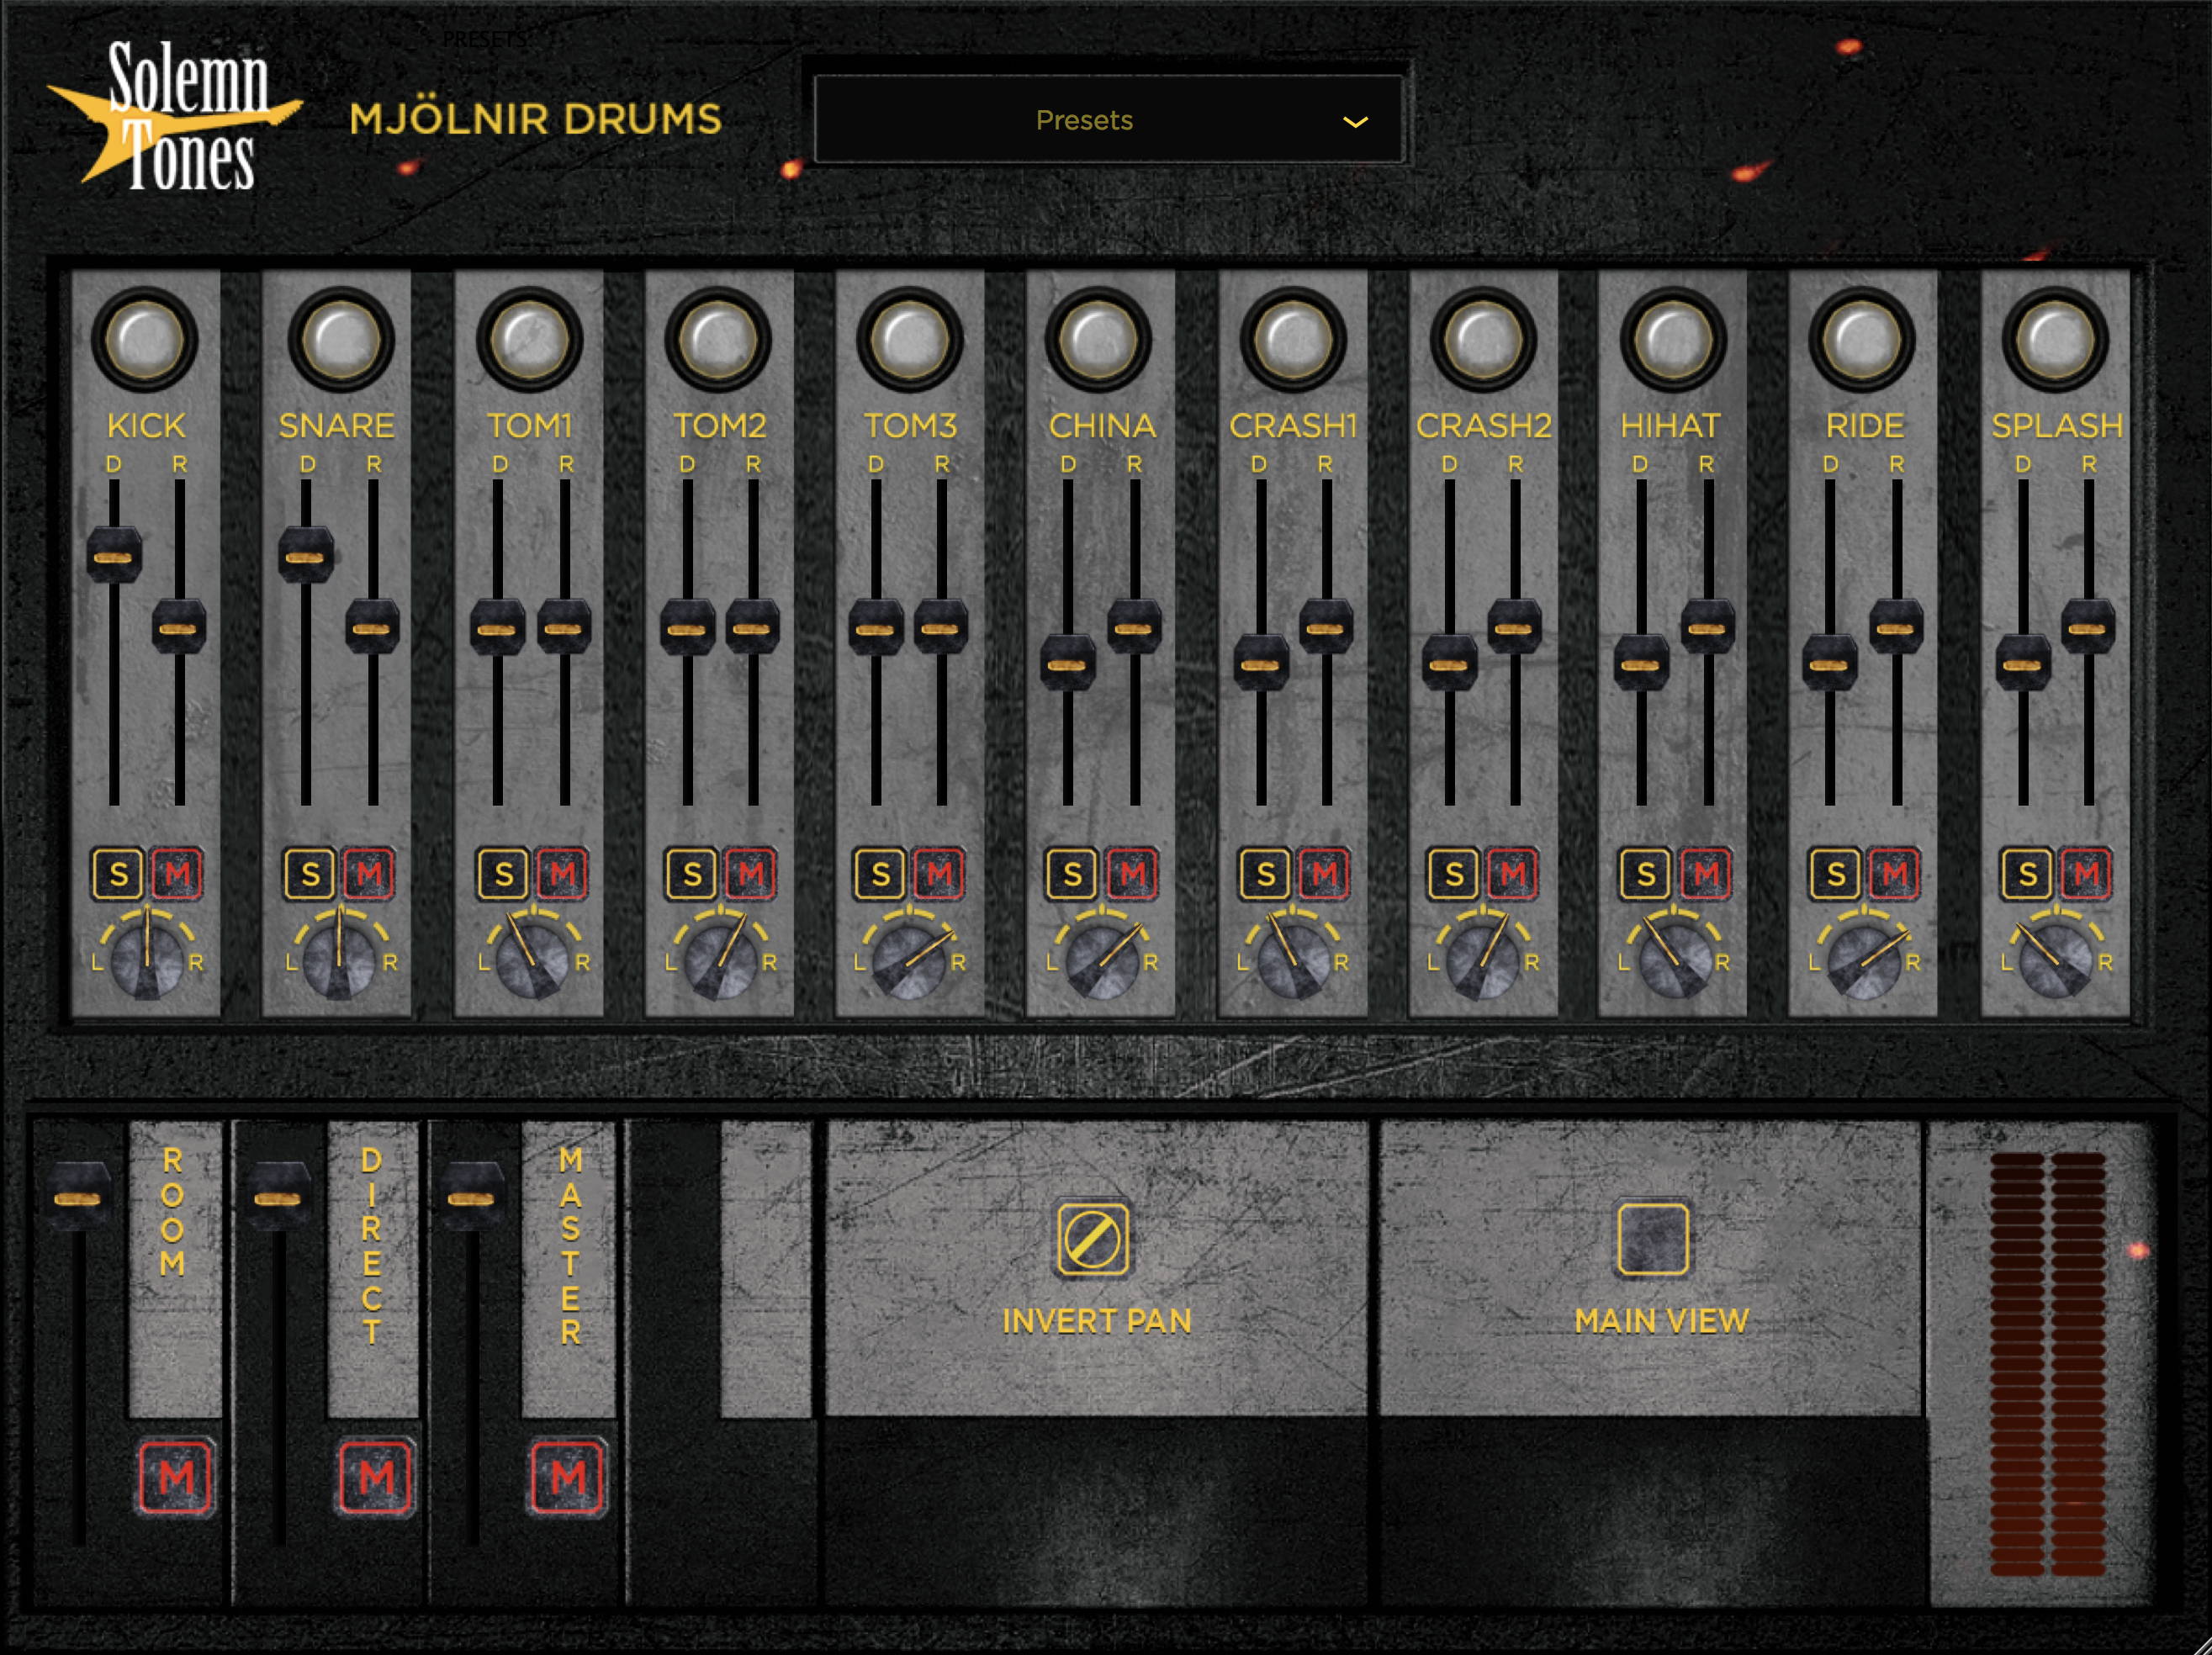The image size is (2212, 1655).
Task: Solo the TOM2 channel
Action: (691, 874)
